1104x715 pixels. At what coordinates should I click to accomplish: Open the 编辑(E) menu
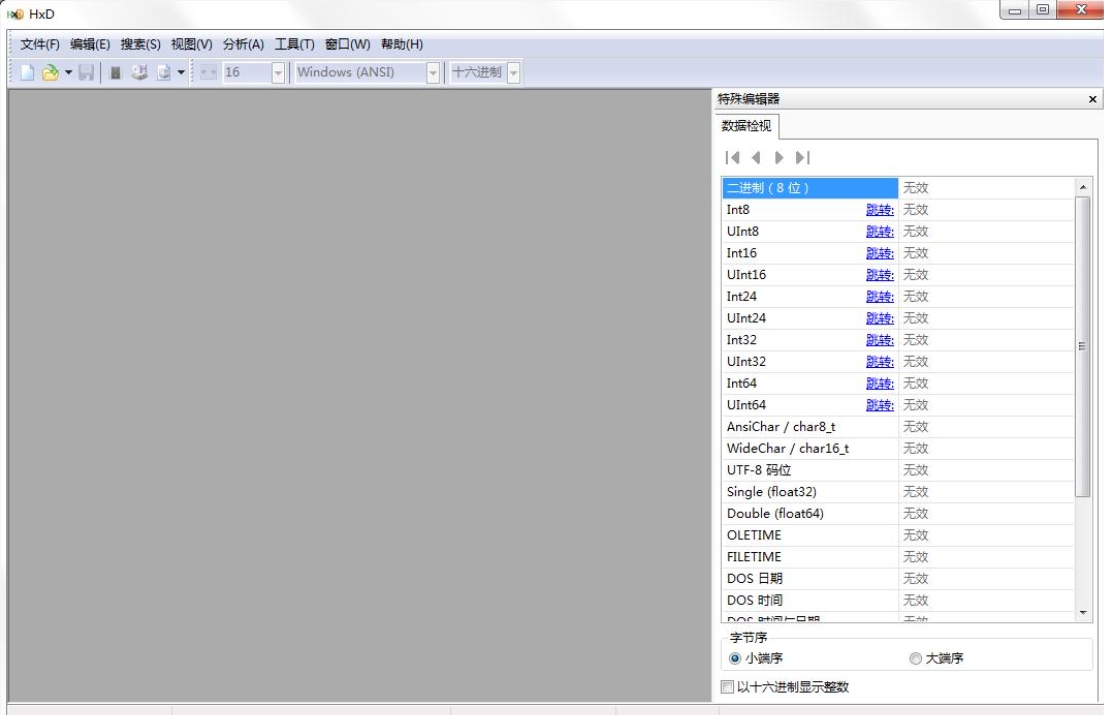coord(90,44)
